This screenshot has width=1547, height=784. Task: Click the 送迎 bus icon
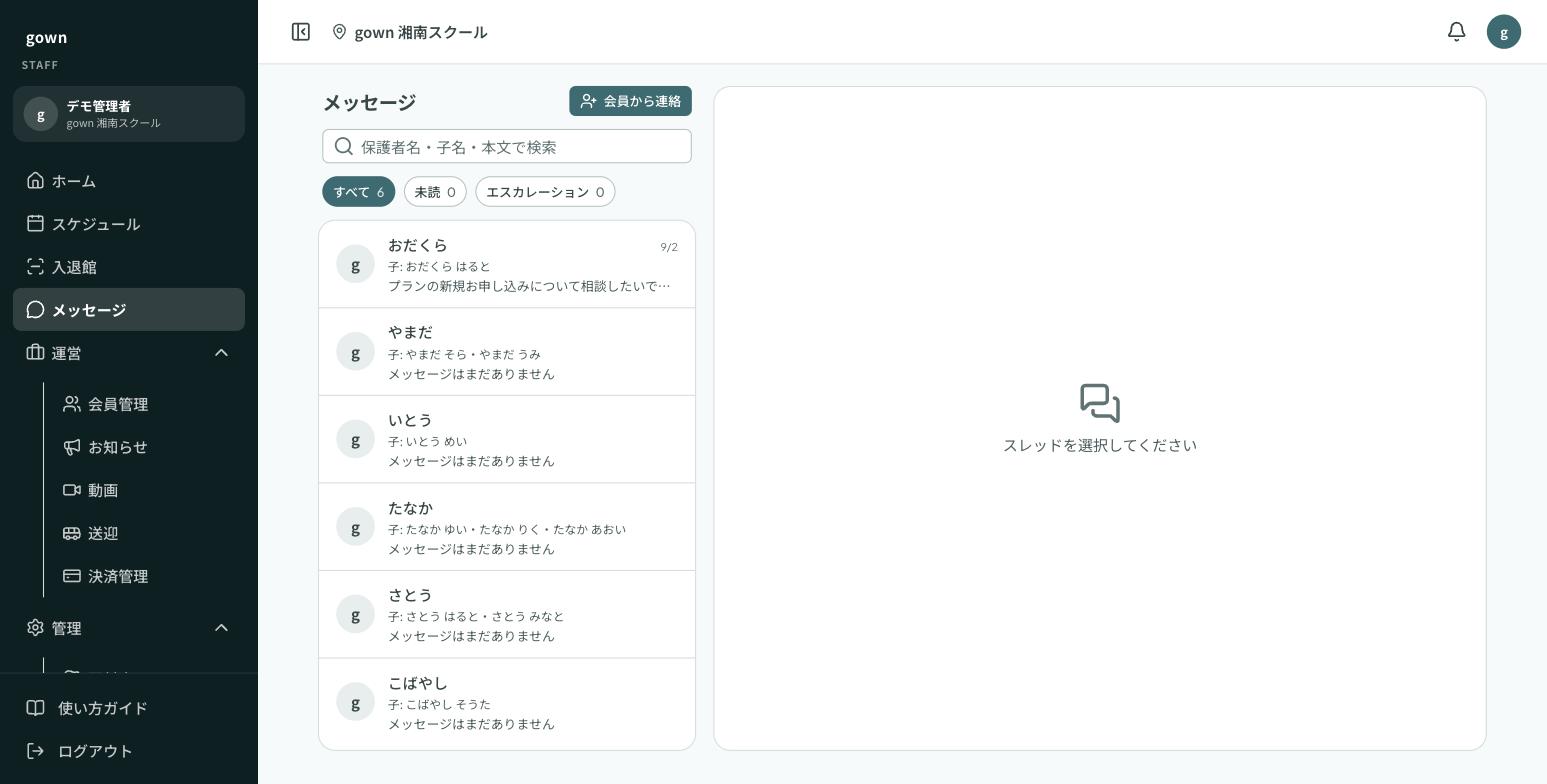72,533
